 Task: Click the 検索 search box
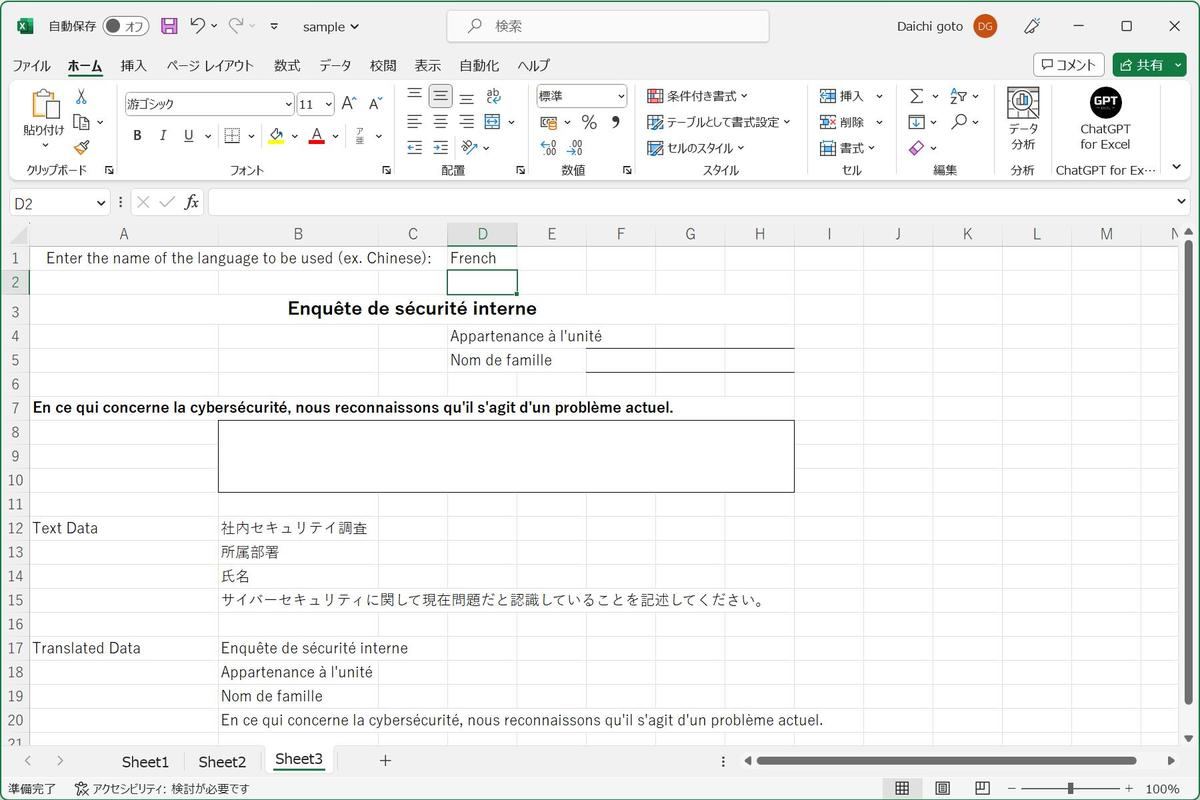608,26
